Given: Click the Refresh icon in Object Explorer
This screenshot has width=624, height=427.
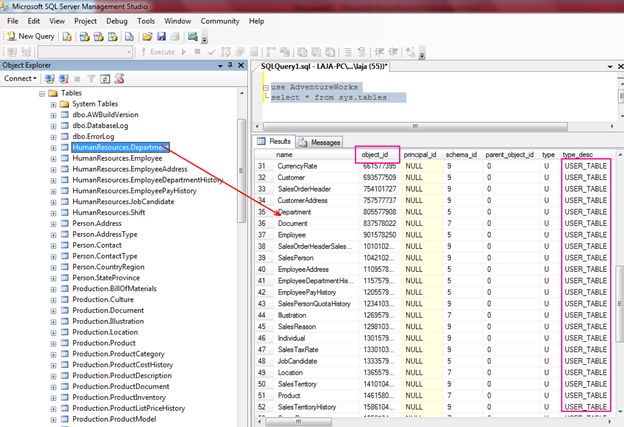Looking at the screenshot, I should click(104, 78).
